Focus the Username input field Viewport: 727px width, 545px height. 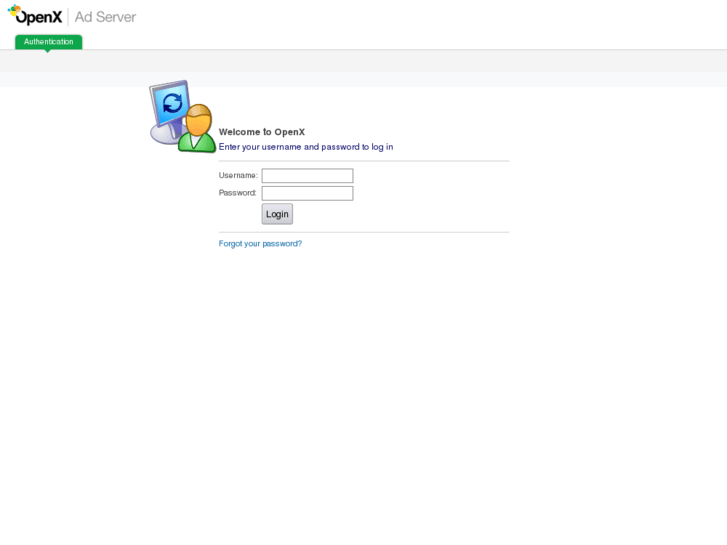click(x=307, y=175)
